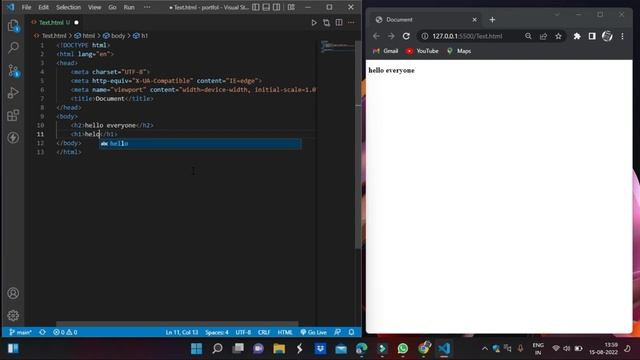The image size is (640, 360).
Task: Open the Gmail bookmark
Action: [385, 51]
